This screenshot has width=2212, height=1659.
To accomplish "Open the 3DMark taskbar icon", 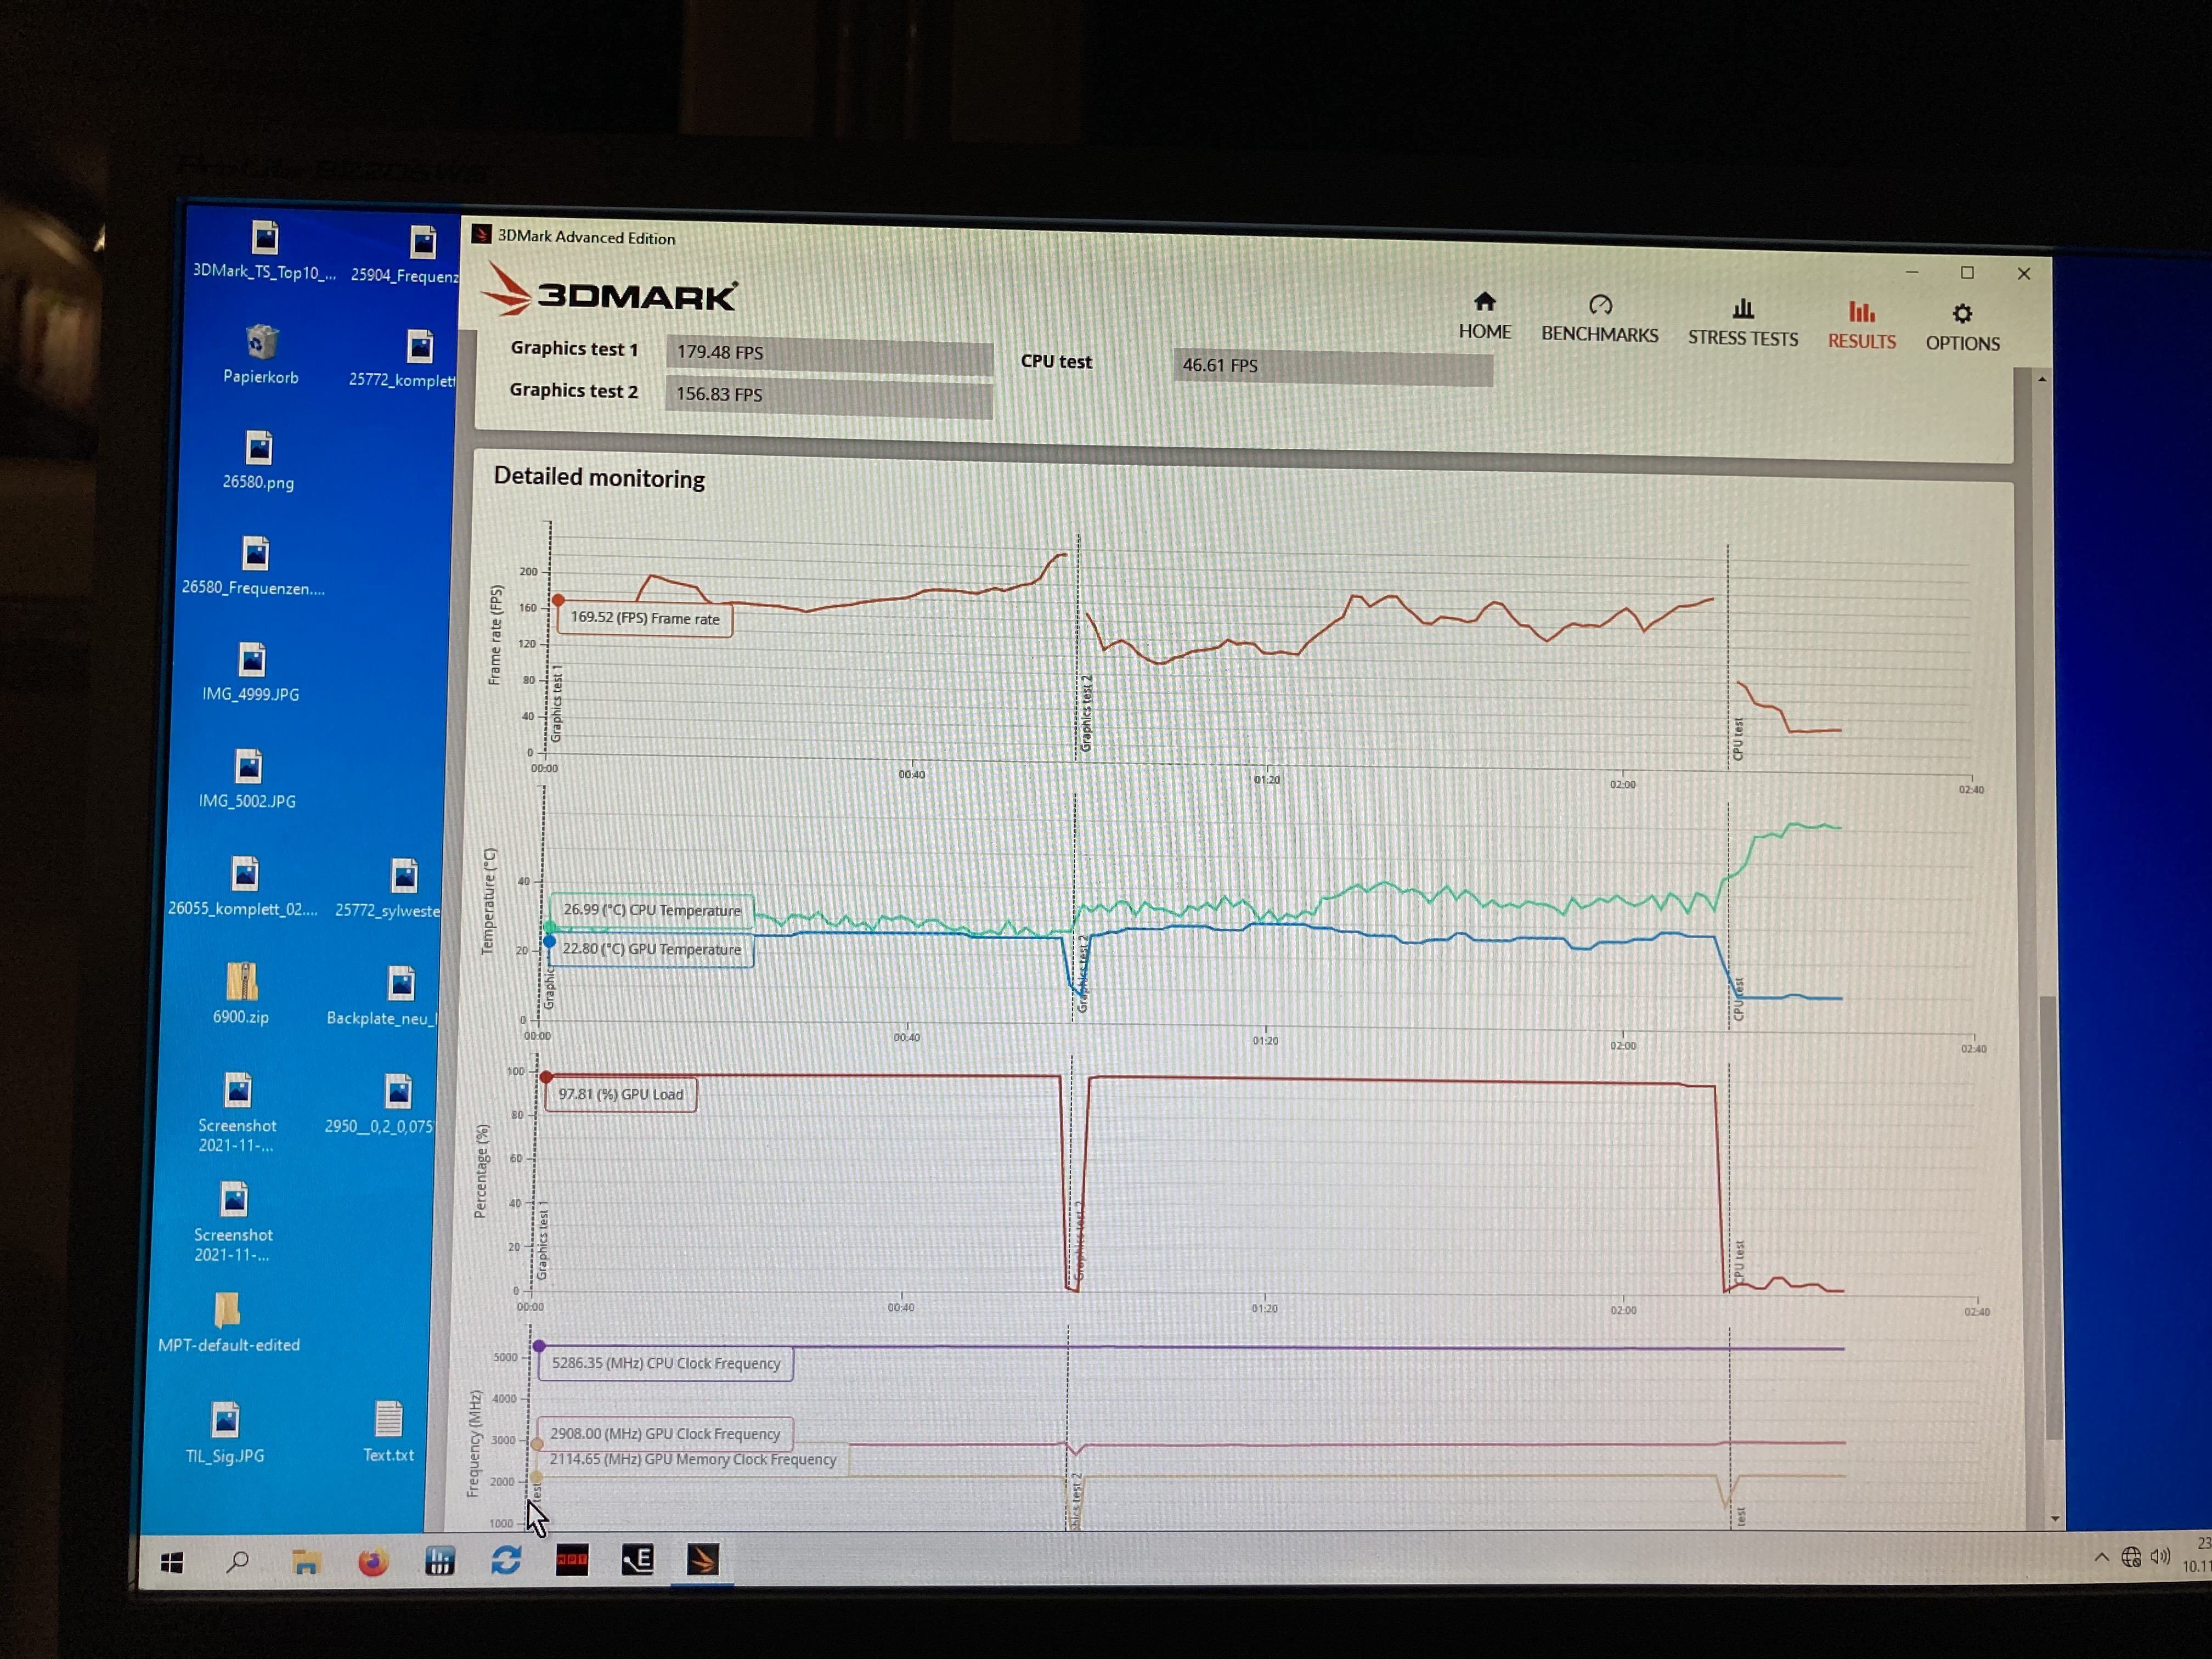I will pyautogui.click(x=702, y=1560).
